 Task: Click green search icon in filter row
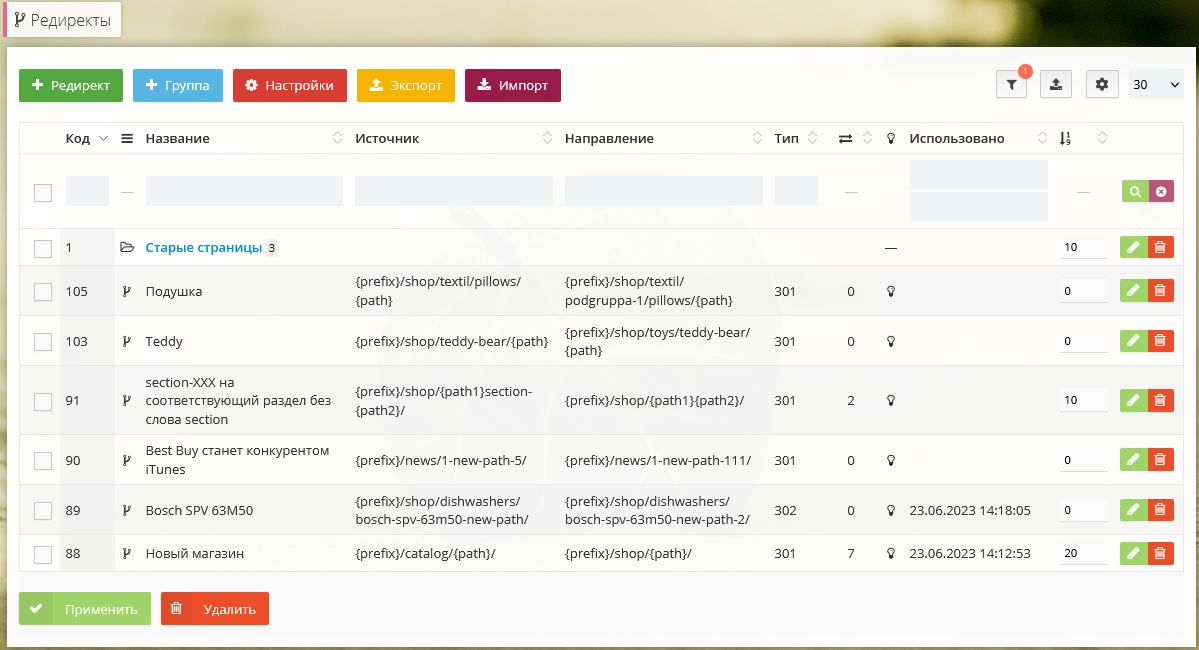(1134, 191)
